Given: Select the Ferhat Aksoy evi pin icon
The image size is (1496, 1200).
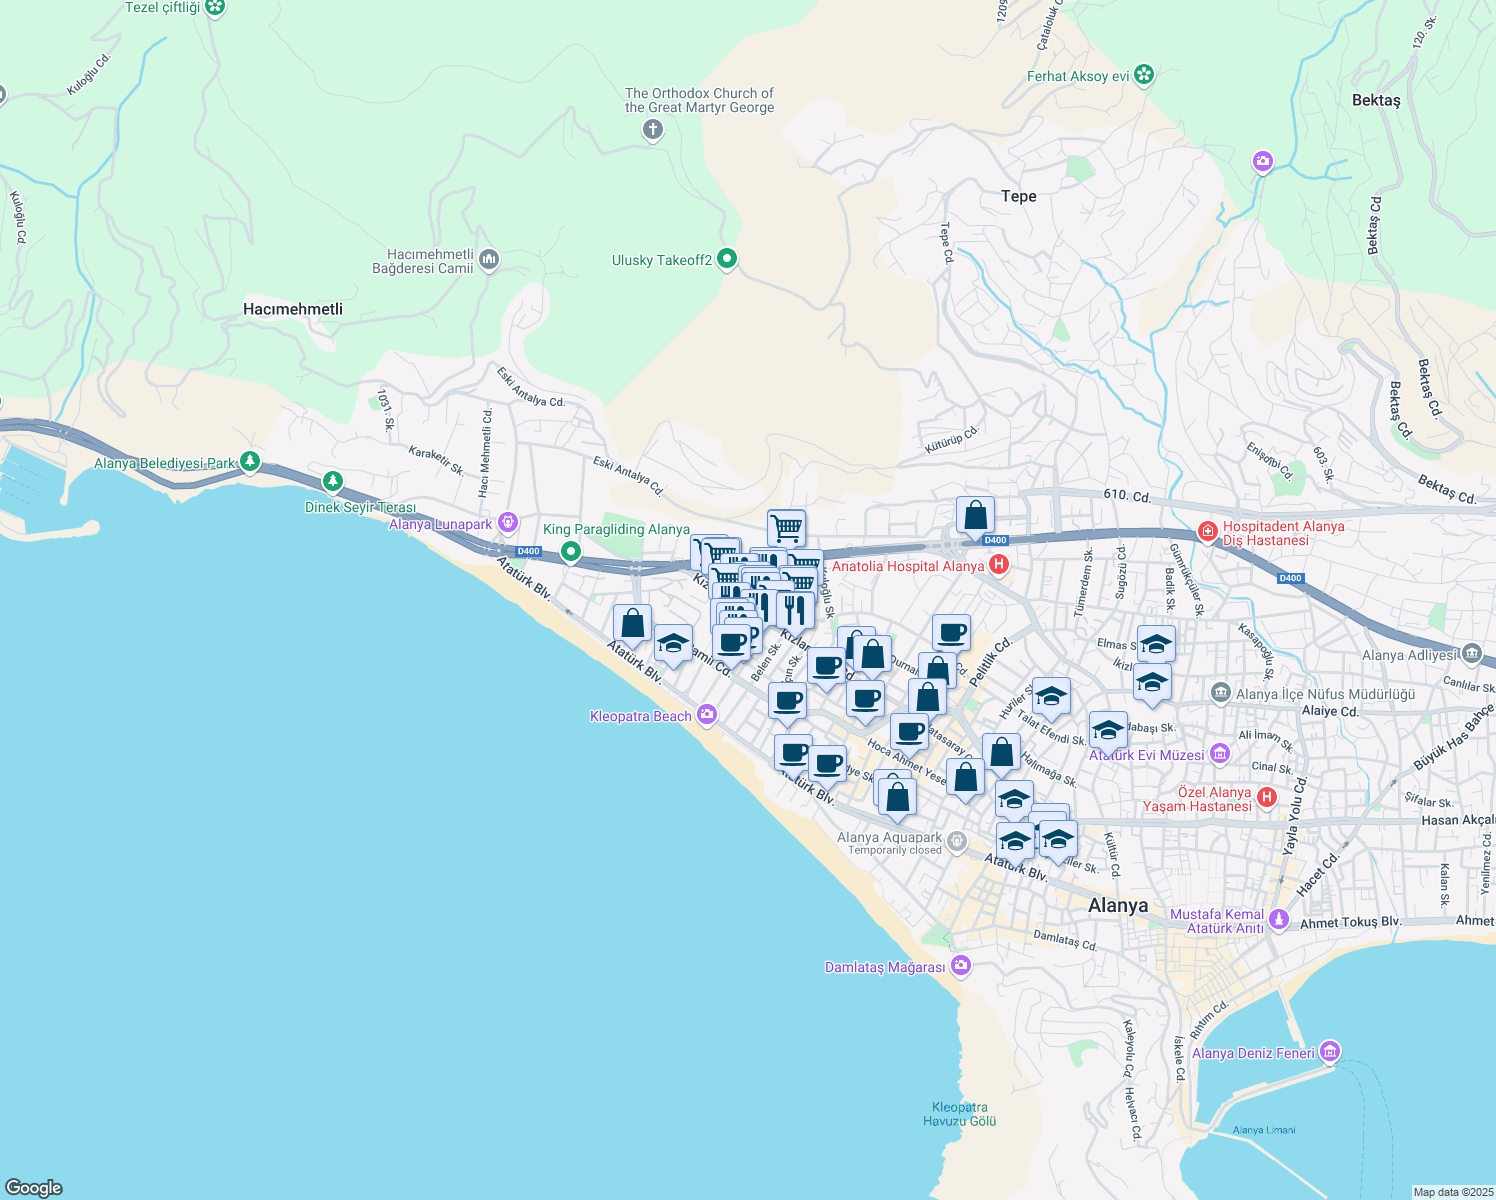Looking at the screenshot, I should [1145, 75].
